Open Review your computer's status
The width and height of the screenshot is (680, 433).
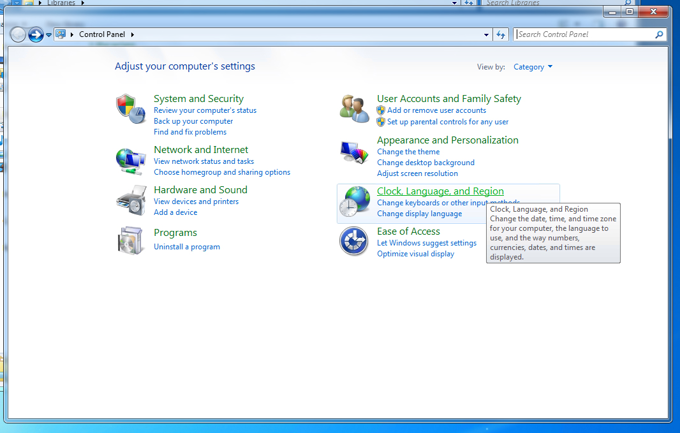[x=205, y=111]
